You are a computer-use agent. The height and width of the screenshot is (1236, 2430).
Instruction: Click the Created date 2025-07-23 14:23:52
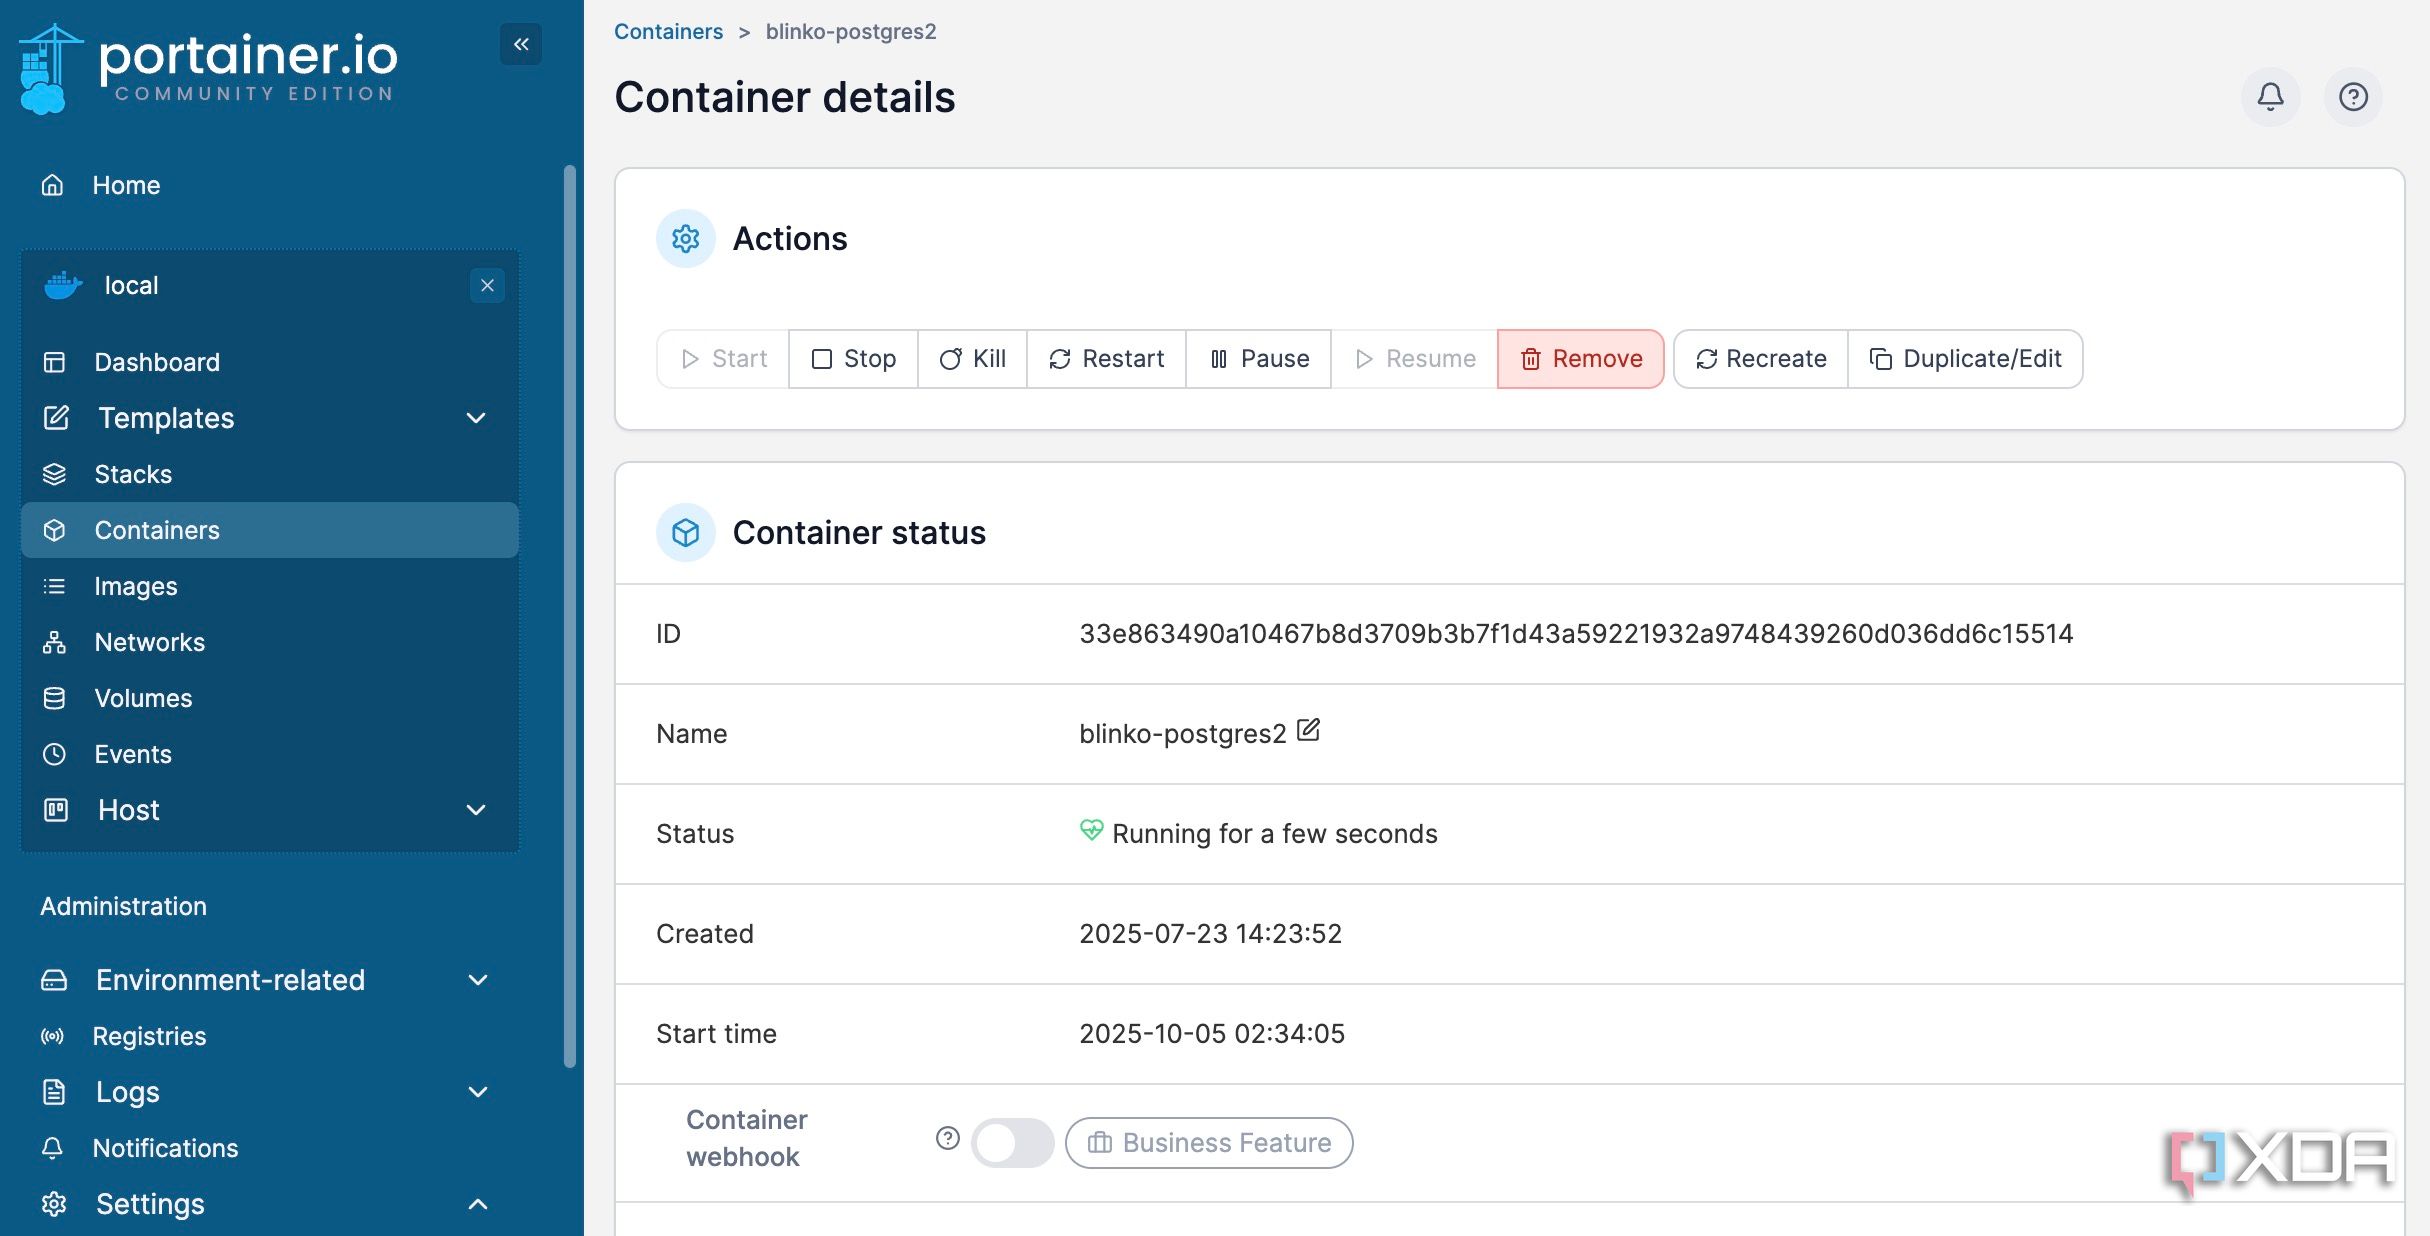pos(1210,934)
